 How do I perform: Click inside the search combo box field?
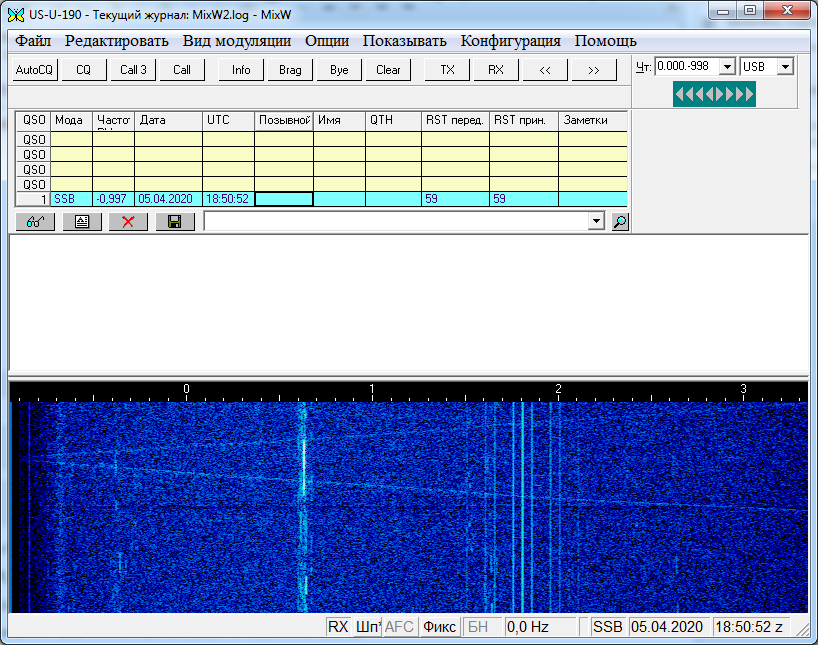pos(396,221)
